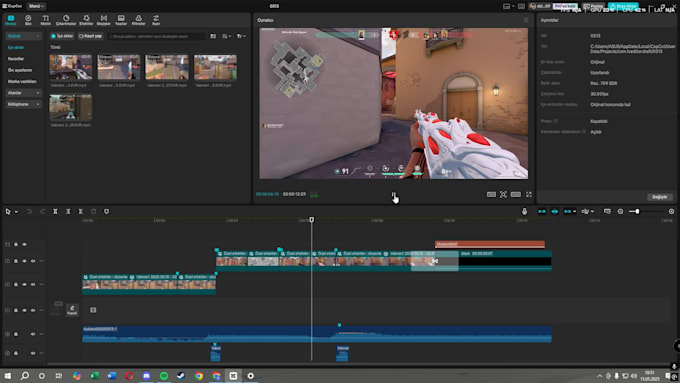This screenshot has height=383, width=680.
Task: Toggle visibility of the text track
Action: coord(24,245)
